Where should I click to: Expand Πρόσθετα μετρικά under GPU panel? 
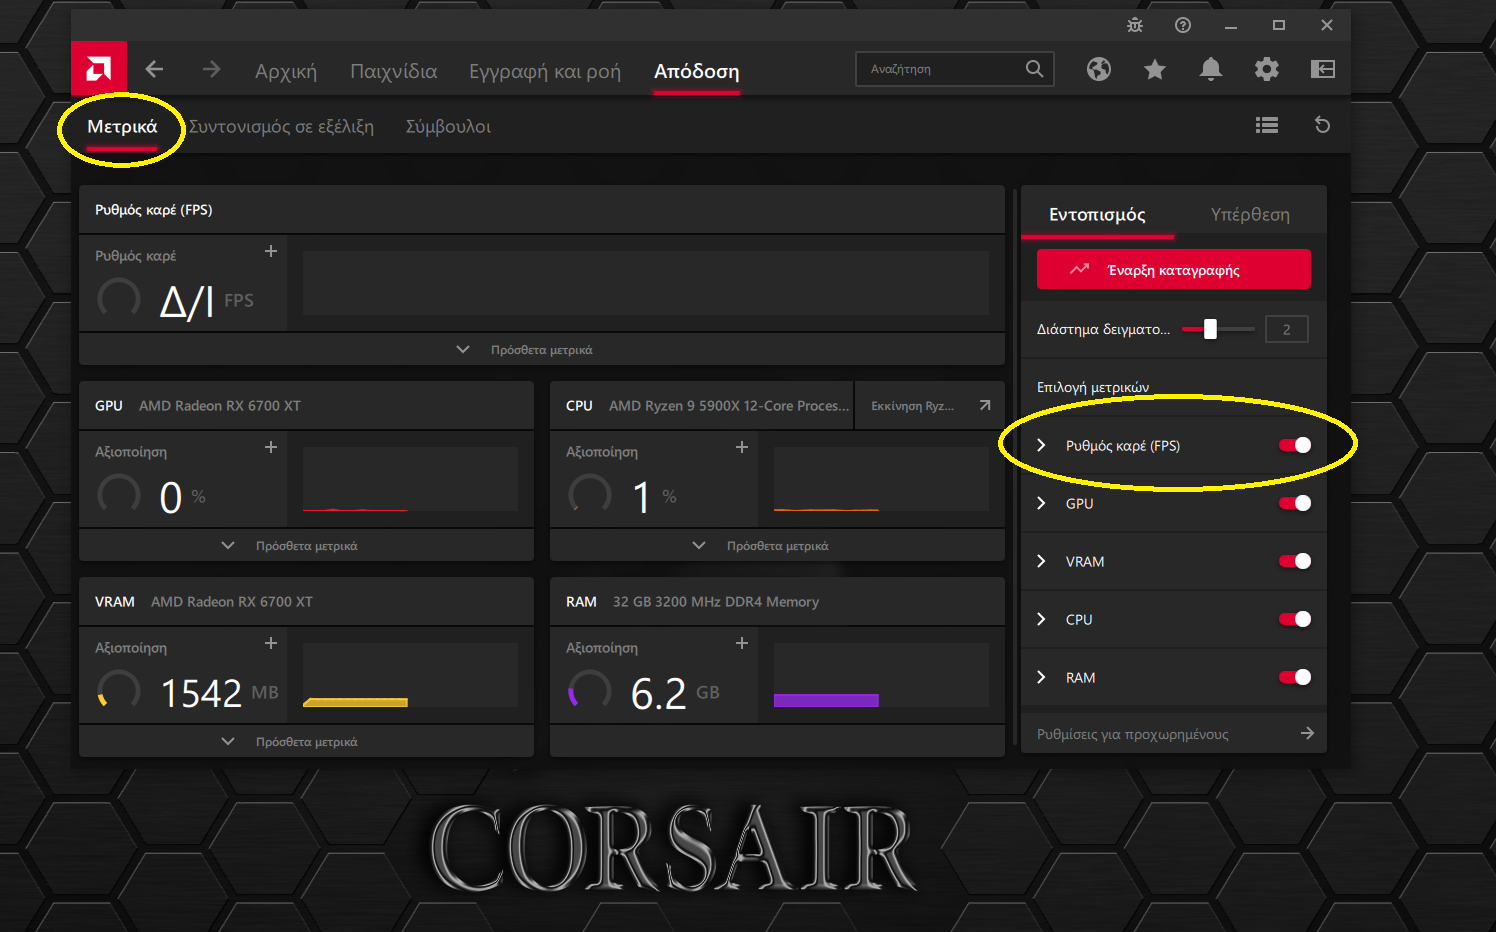click(x=306, y=545)
